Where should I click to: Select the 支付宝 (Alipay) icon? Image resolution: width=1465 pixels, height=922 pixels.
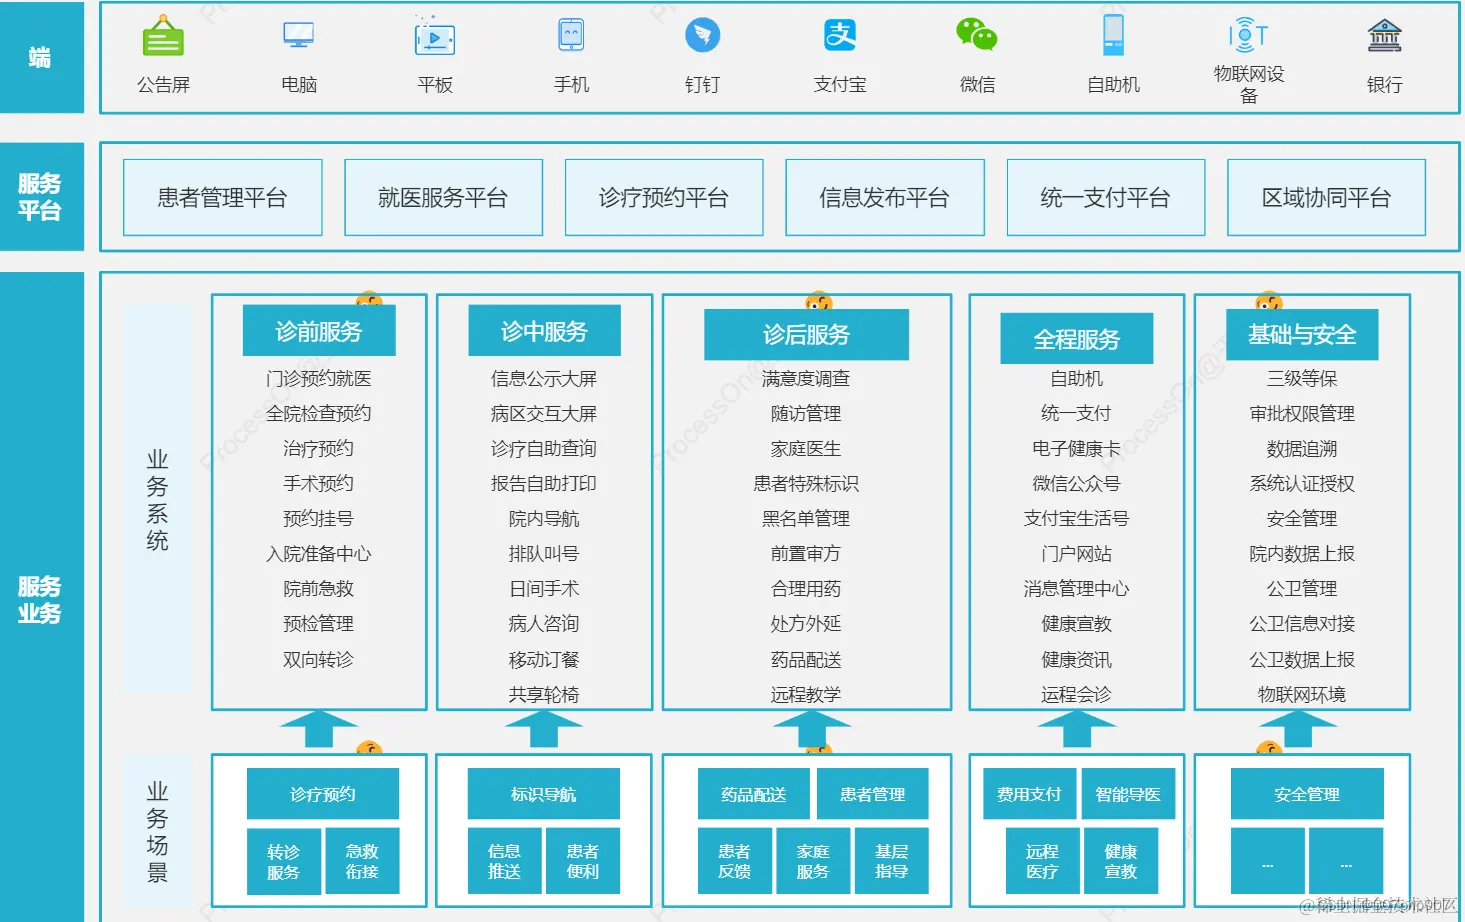tap(840, 35)
